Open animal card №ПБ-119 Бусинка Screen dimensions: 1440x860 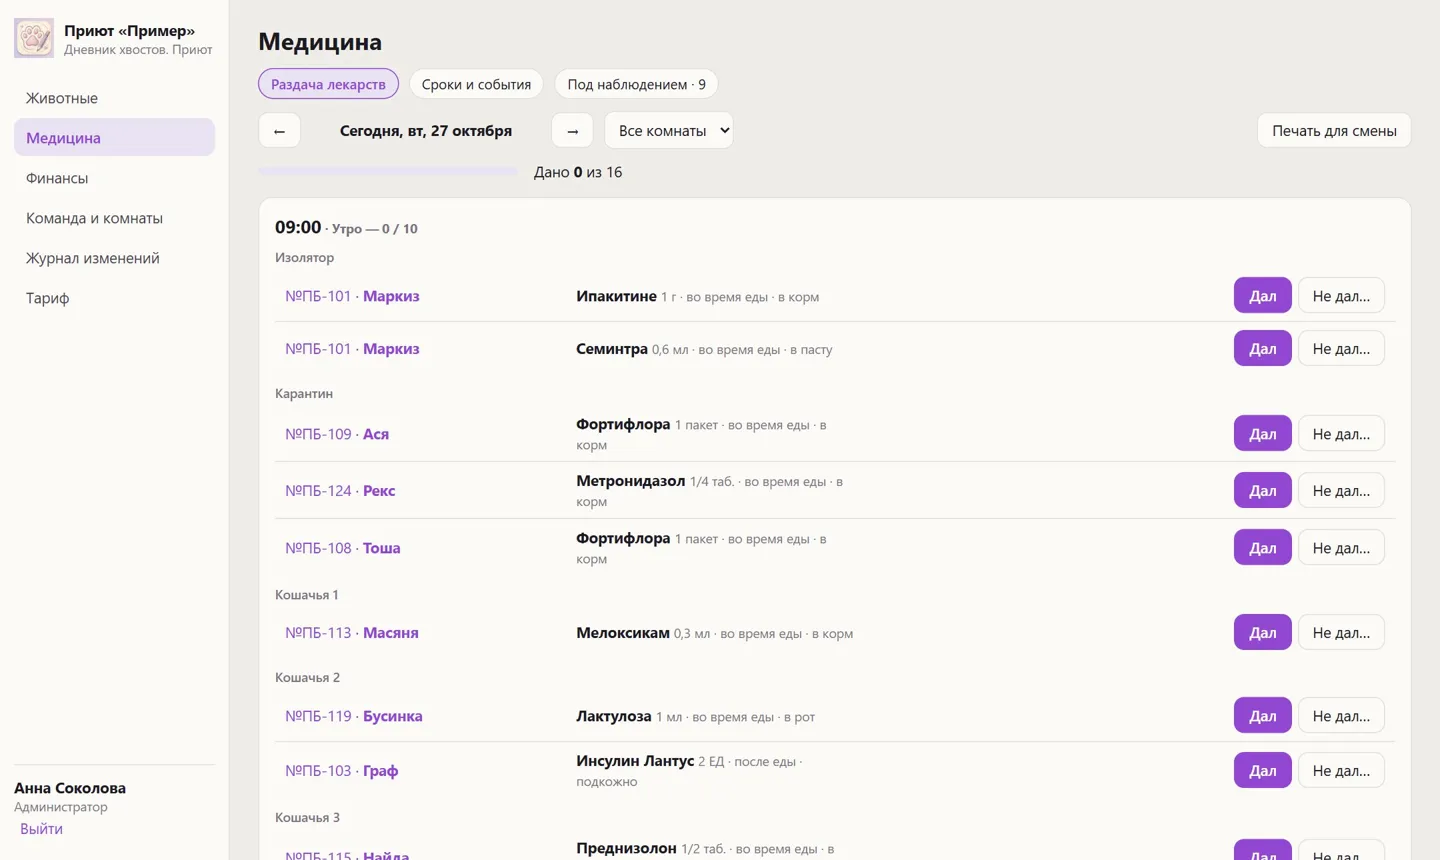(x=354, y=716)
